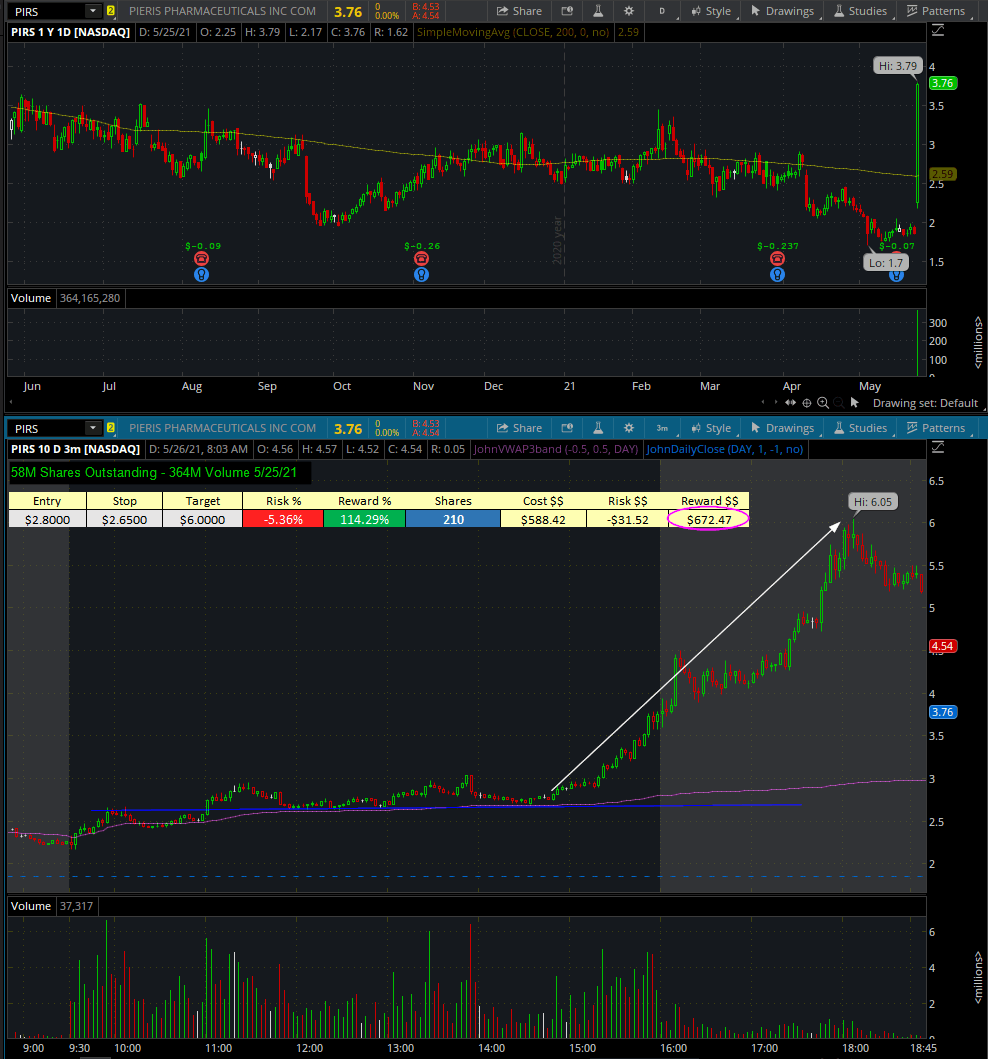Click the Share icon on the lower chart toolbar
The image size is (988, 1059).
click(519, 427)
